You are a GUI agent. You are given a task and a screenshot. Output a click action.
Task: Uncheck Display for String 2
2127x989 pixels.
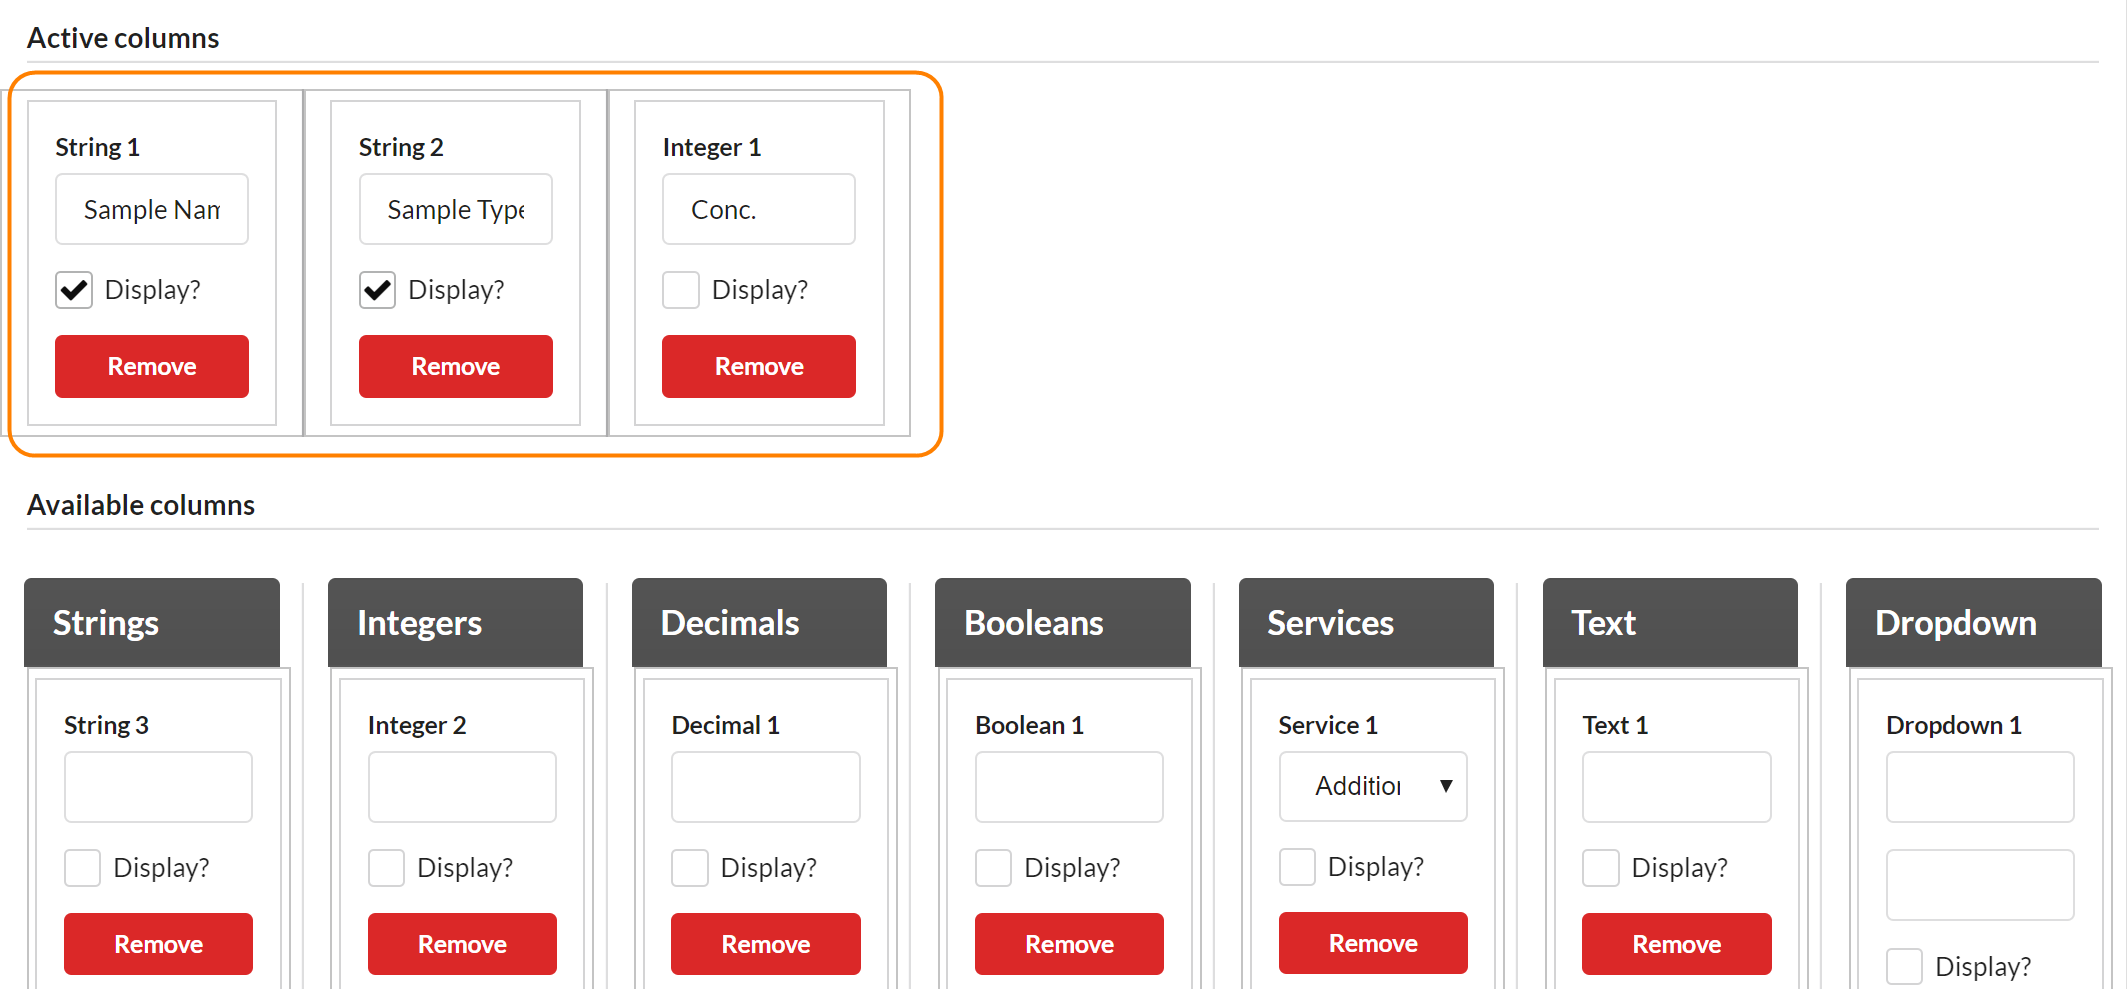coord(377,290)
